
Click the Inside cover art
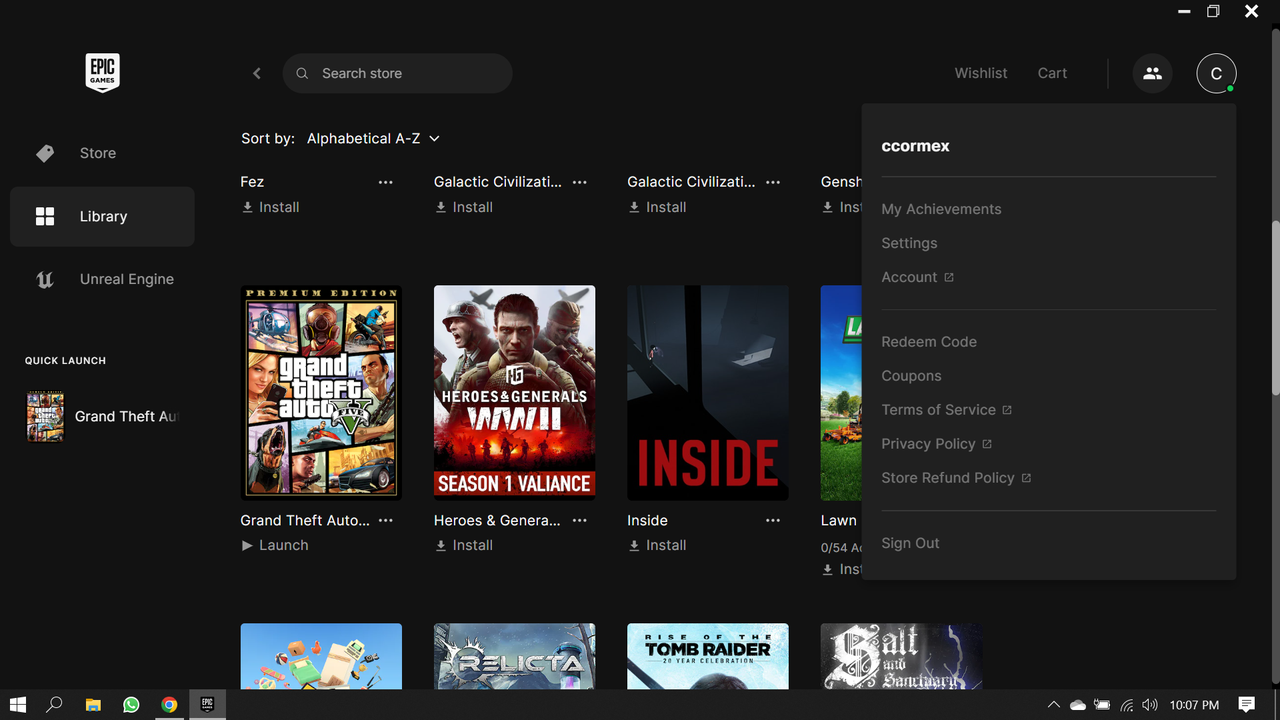pos(708,393)
